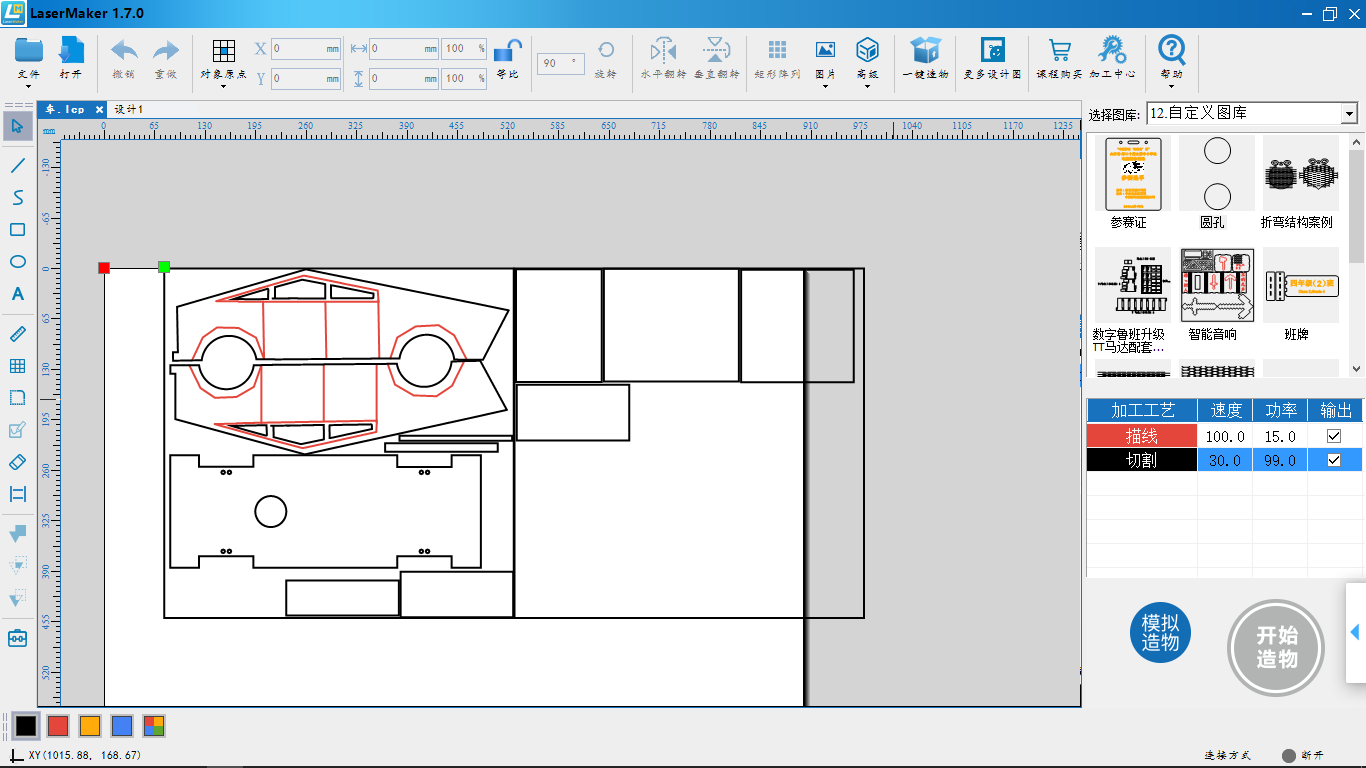Click the 重做 redo arrow
Screen dimensions: 1366x768
(x=165, y=58)
